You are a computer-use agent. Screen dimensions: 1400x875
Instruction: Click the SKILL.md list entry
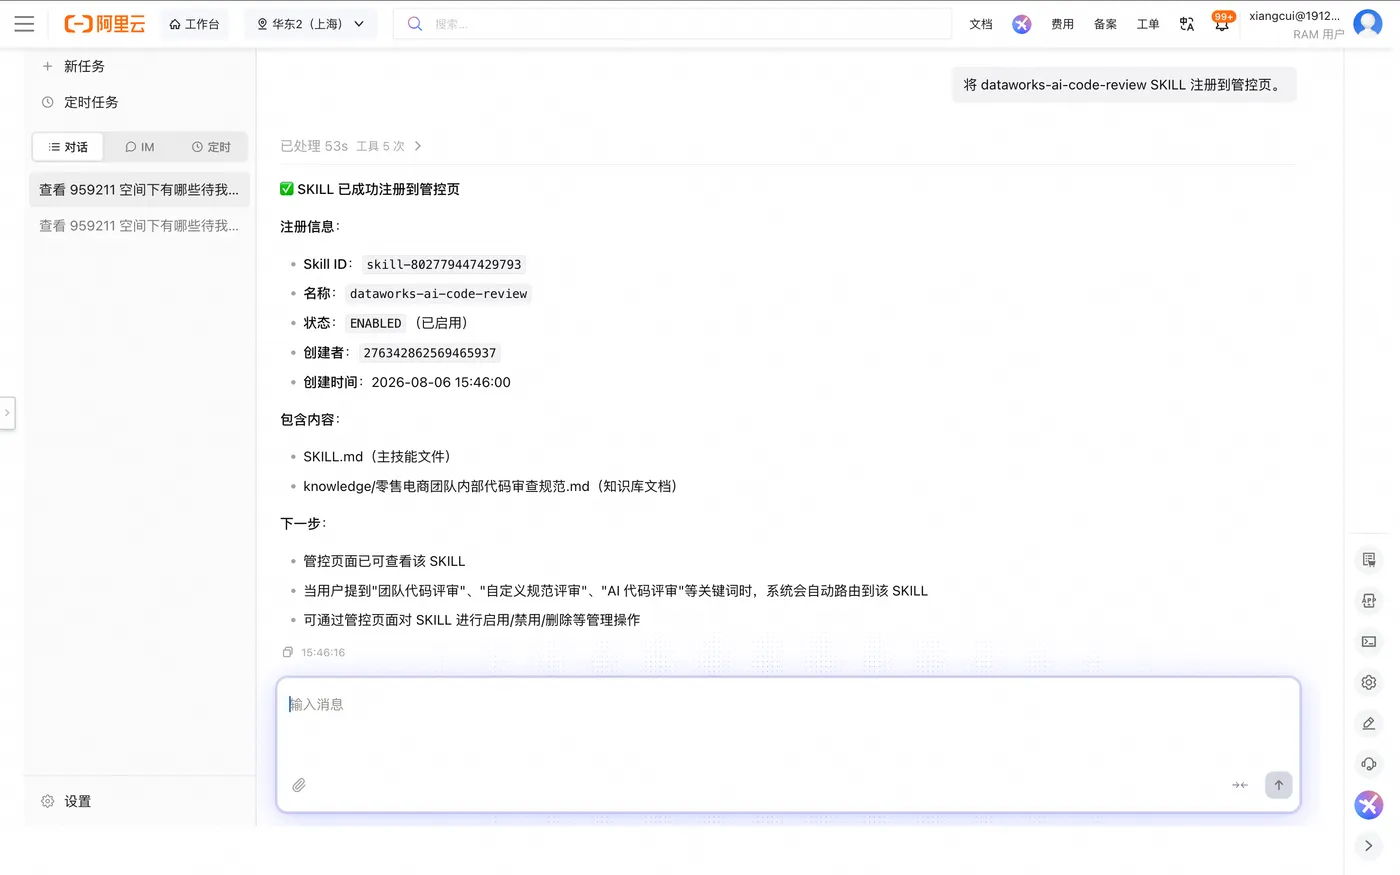click(377, 457)
